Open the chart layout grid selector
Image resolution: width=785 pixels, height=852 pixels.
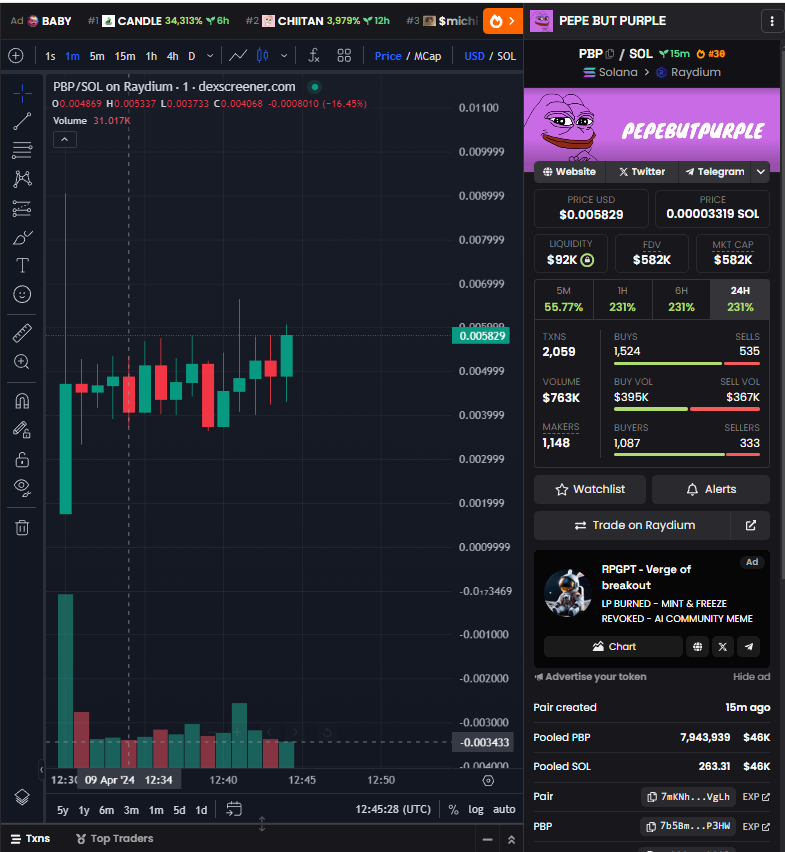(344, 55)
